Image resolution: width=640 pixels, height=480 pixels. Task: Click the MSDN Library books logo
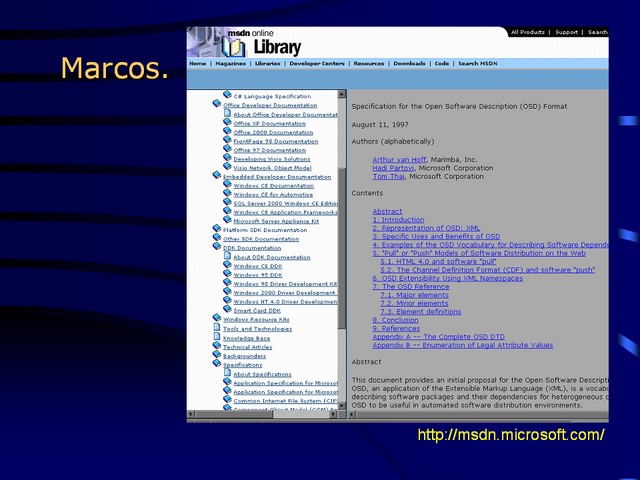[234, 47]
